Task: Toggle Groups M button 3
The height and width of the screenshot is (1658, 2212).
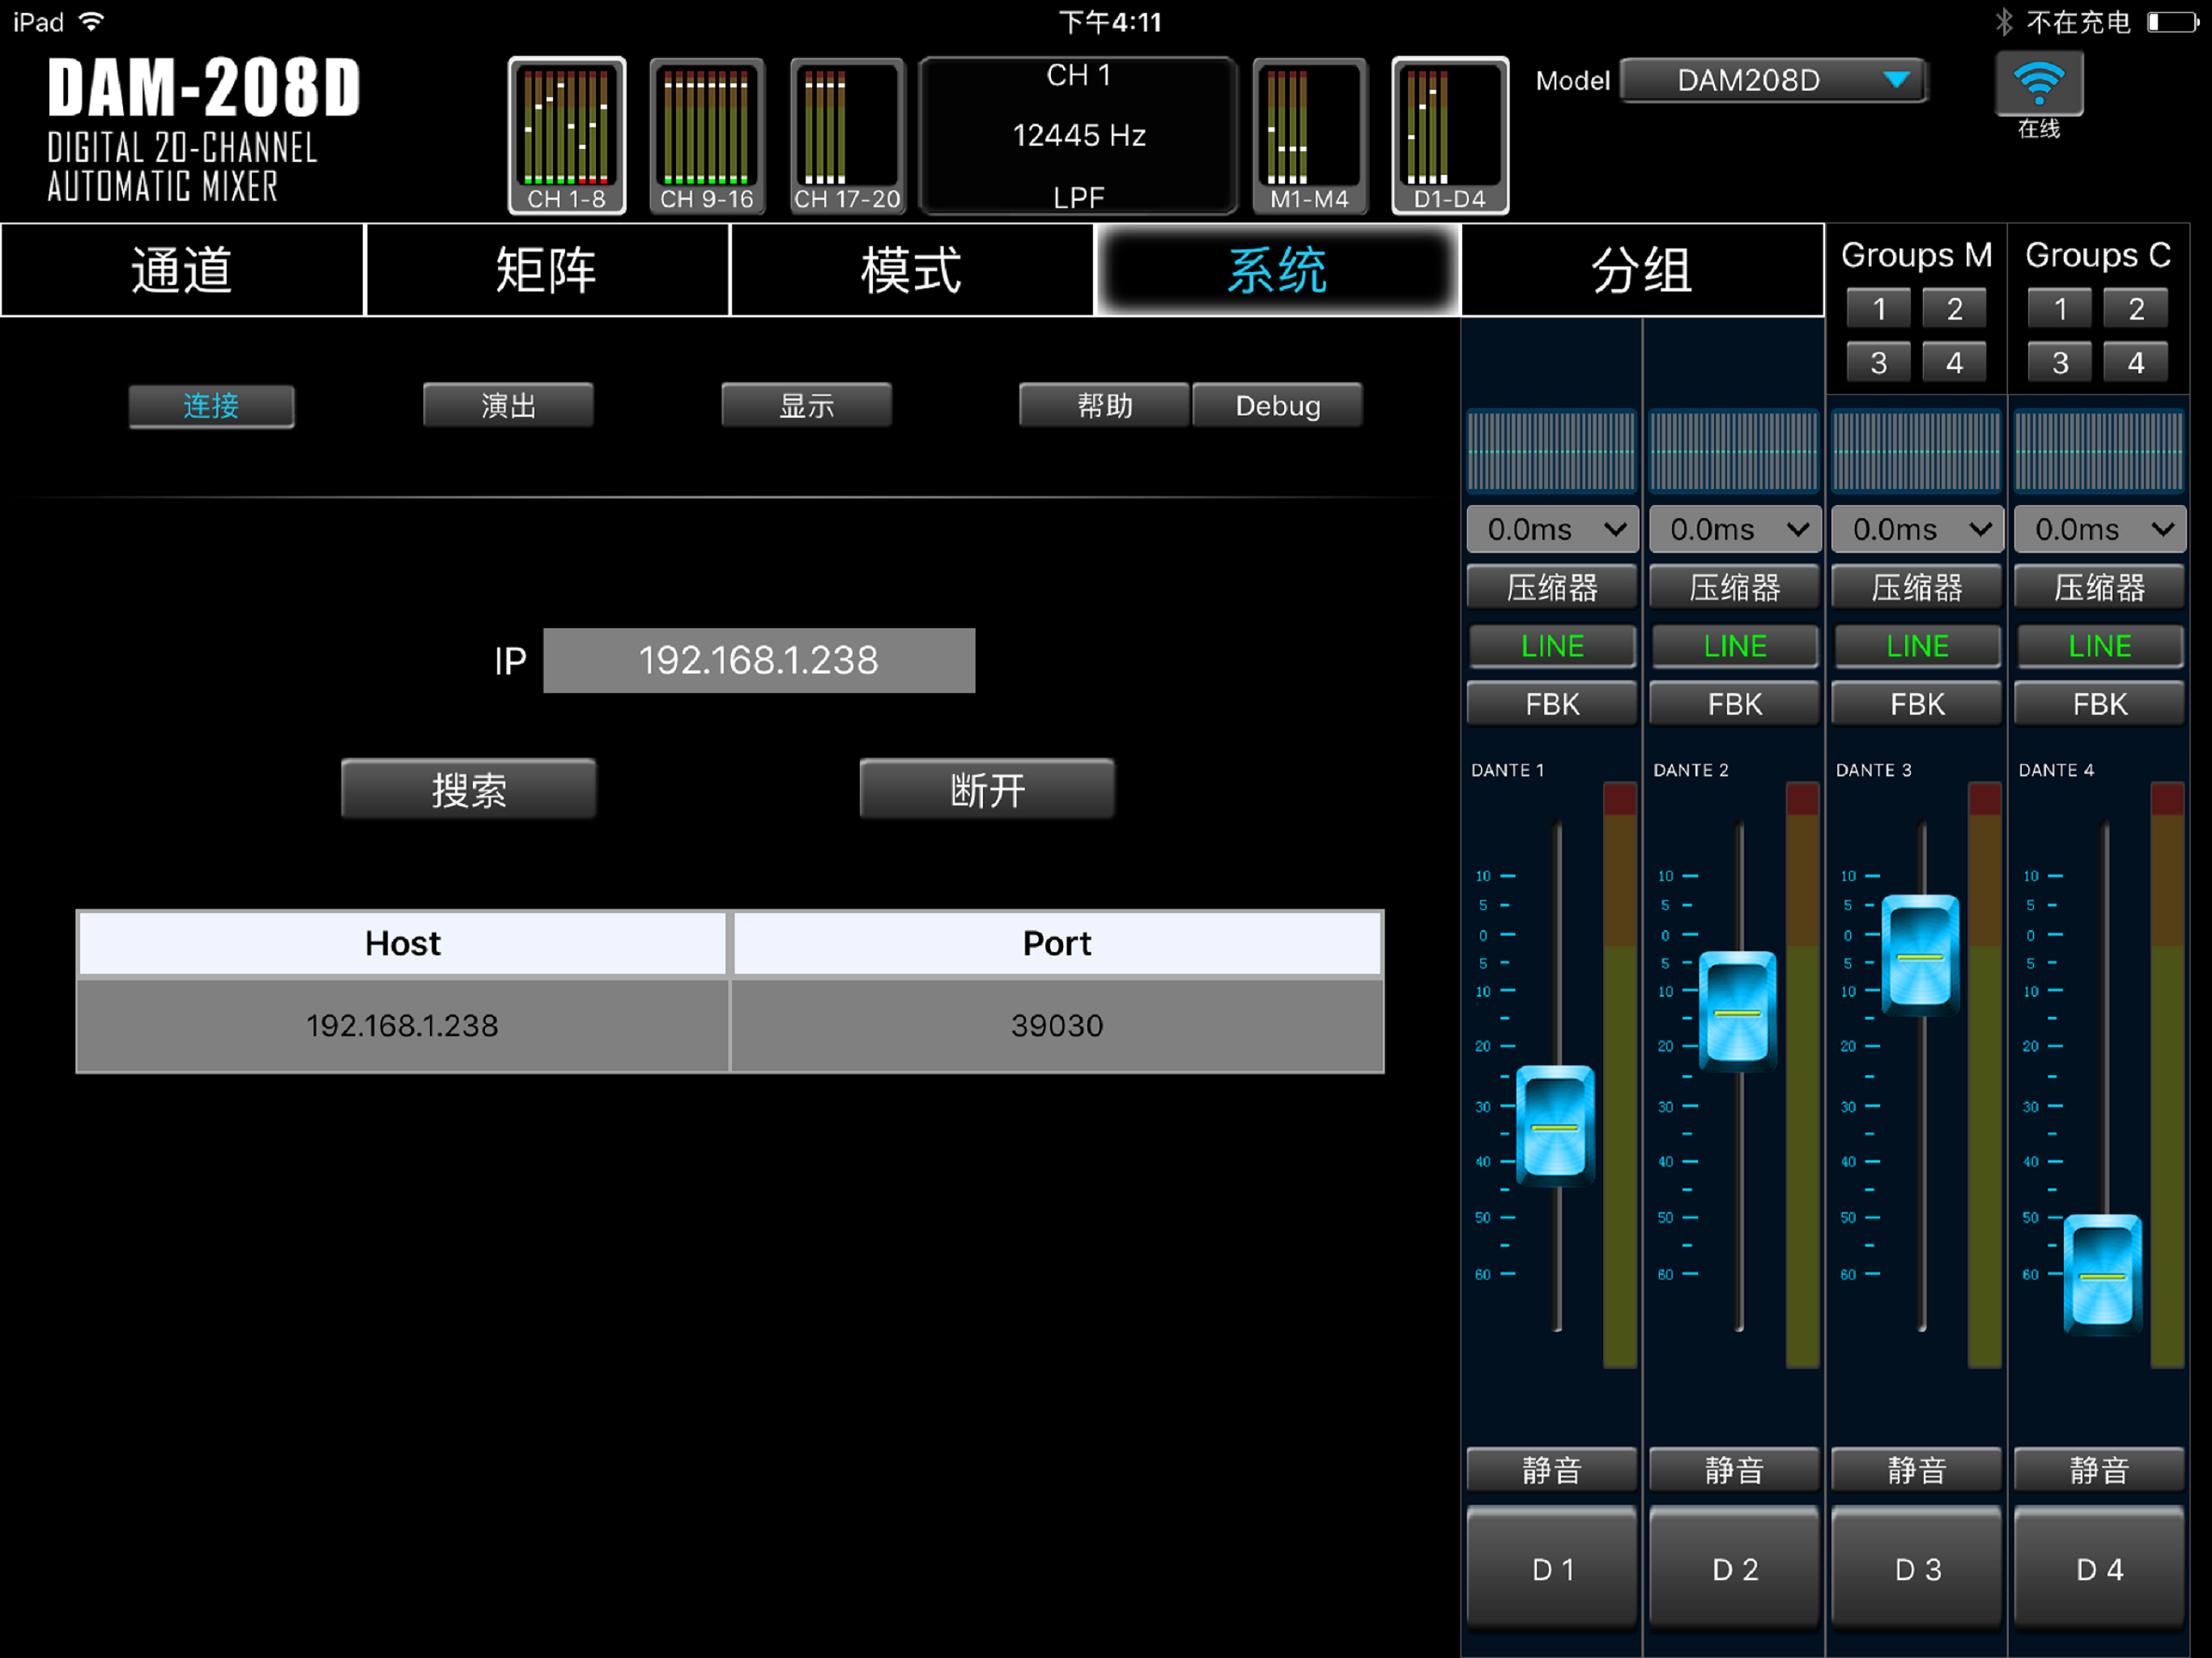Action: 1879,362
